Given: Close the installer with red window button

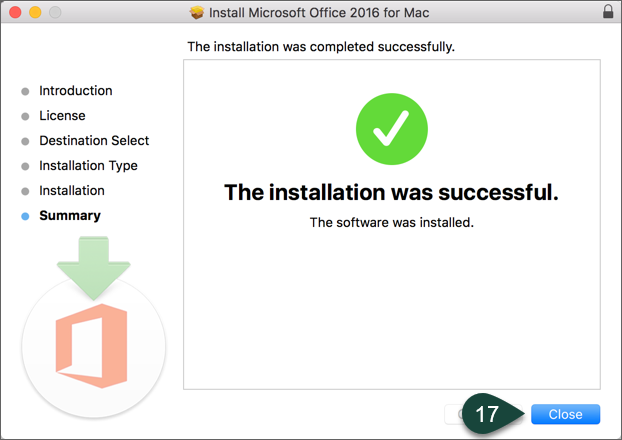Looking at the screenshot, I should coord(13,12).
